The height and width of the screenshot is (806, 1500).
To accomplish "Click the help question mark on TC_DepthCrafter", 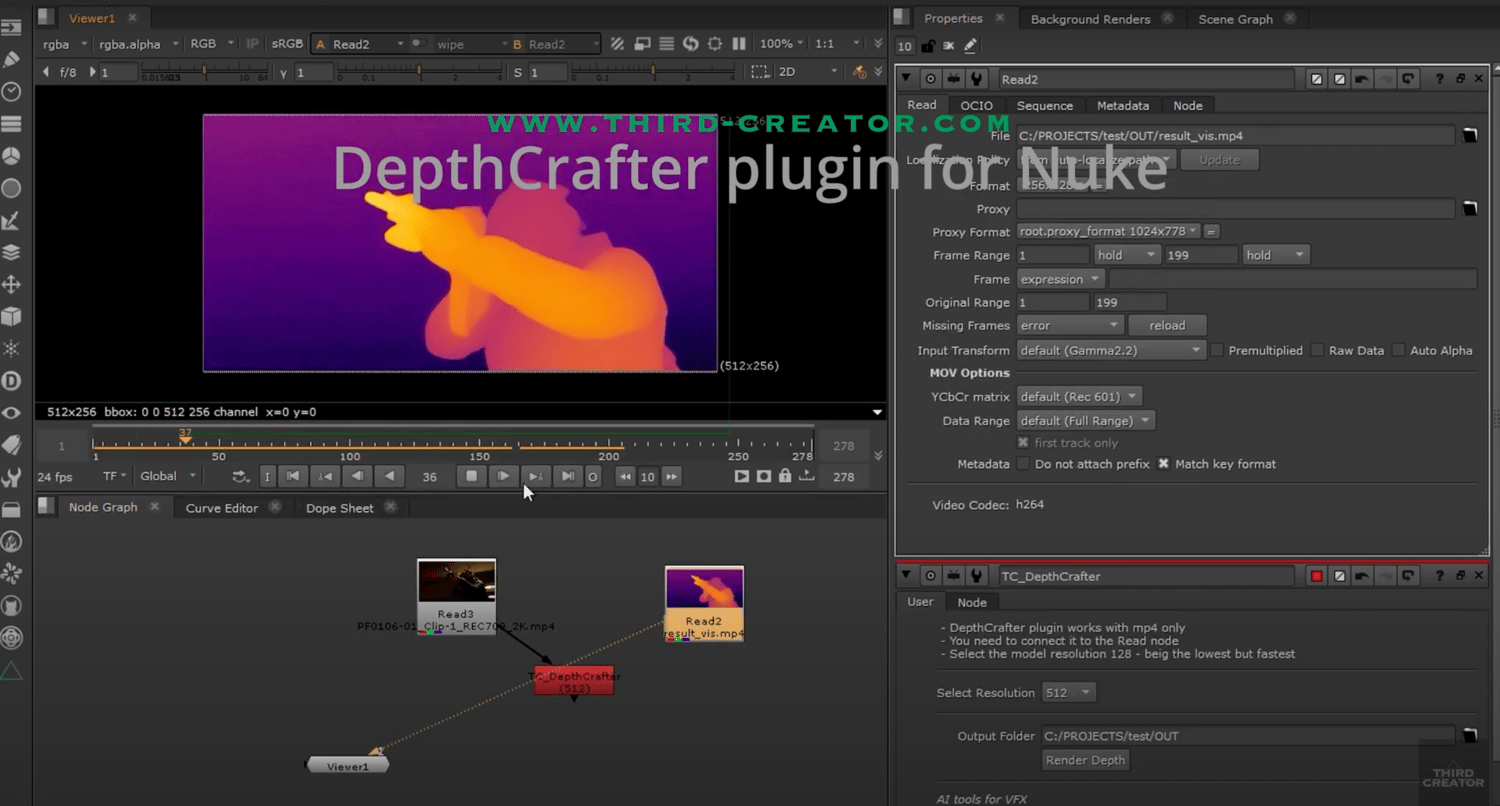I will click(1439, 576).
